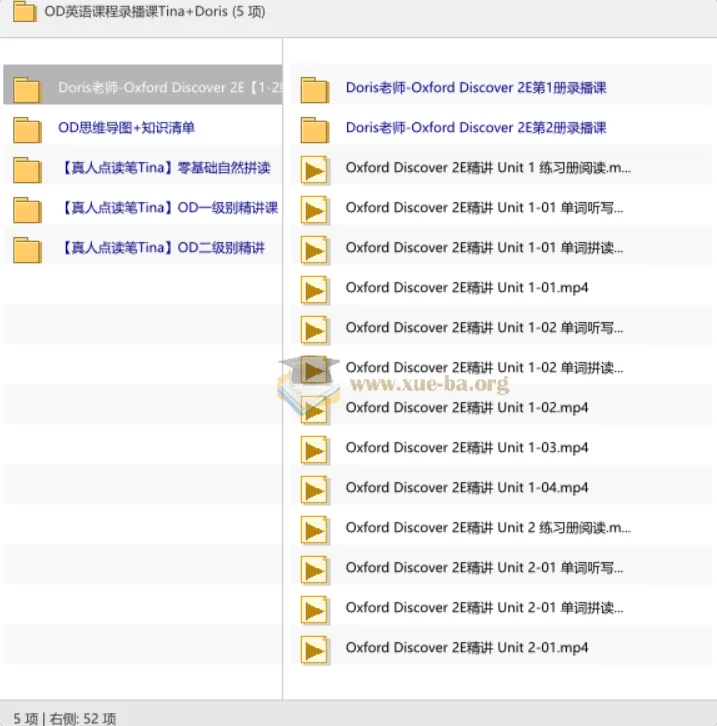Image resolution: width=717 pixels, height=726 pixels.
Task: Select file name Unit 1-01 单词听写...
Action: click(x=485, y=207)
